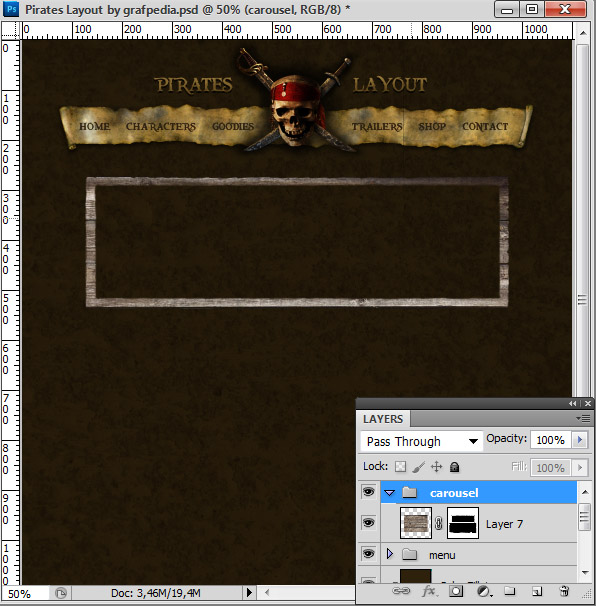Hide the carousel group

point(368,492)
